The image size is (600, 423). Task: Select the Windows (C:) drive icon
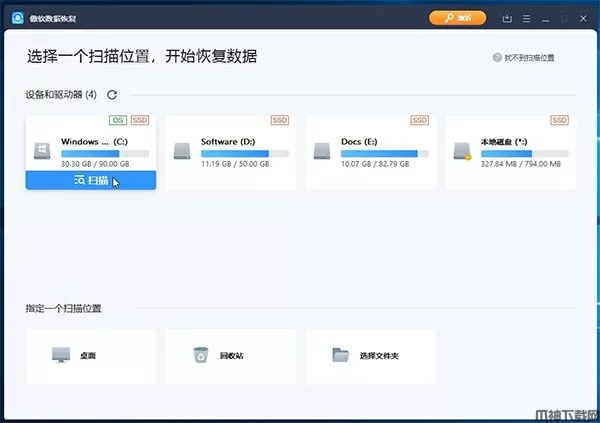click(43, 149)
